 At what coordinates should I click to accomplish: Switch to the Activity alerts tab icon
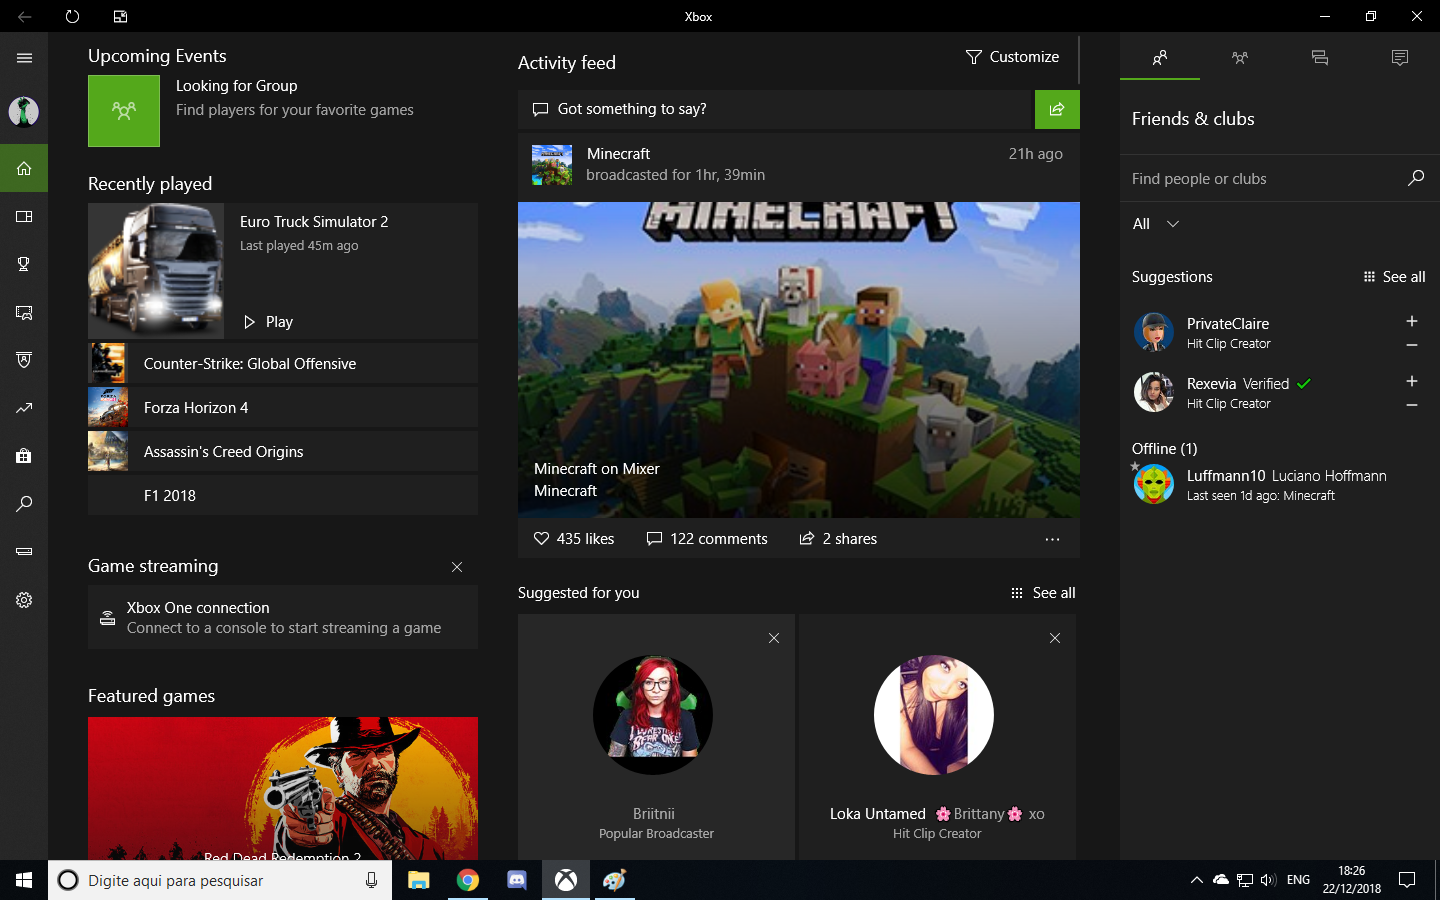1400,58
